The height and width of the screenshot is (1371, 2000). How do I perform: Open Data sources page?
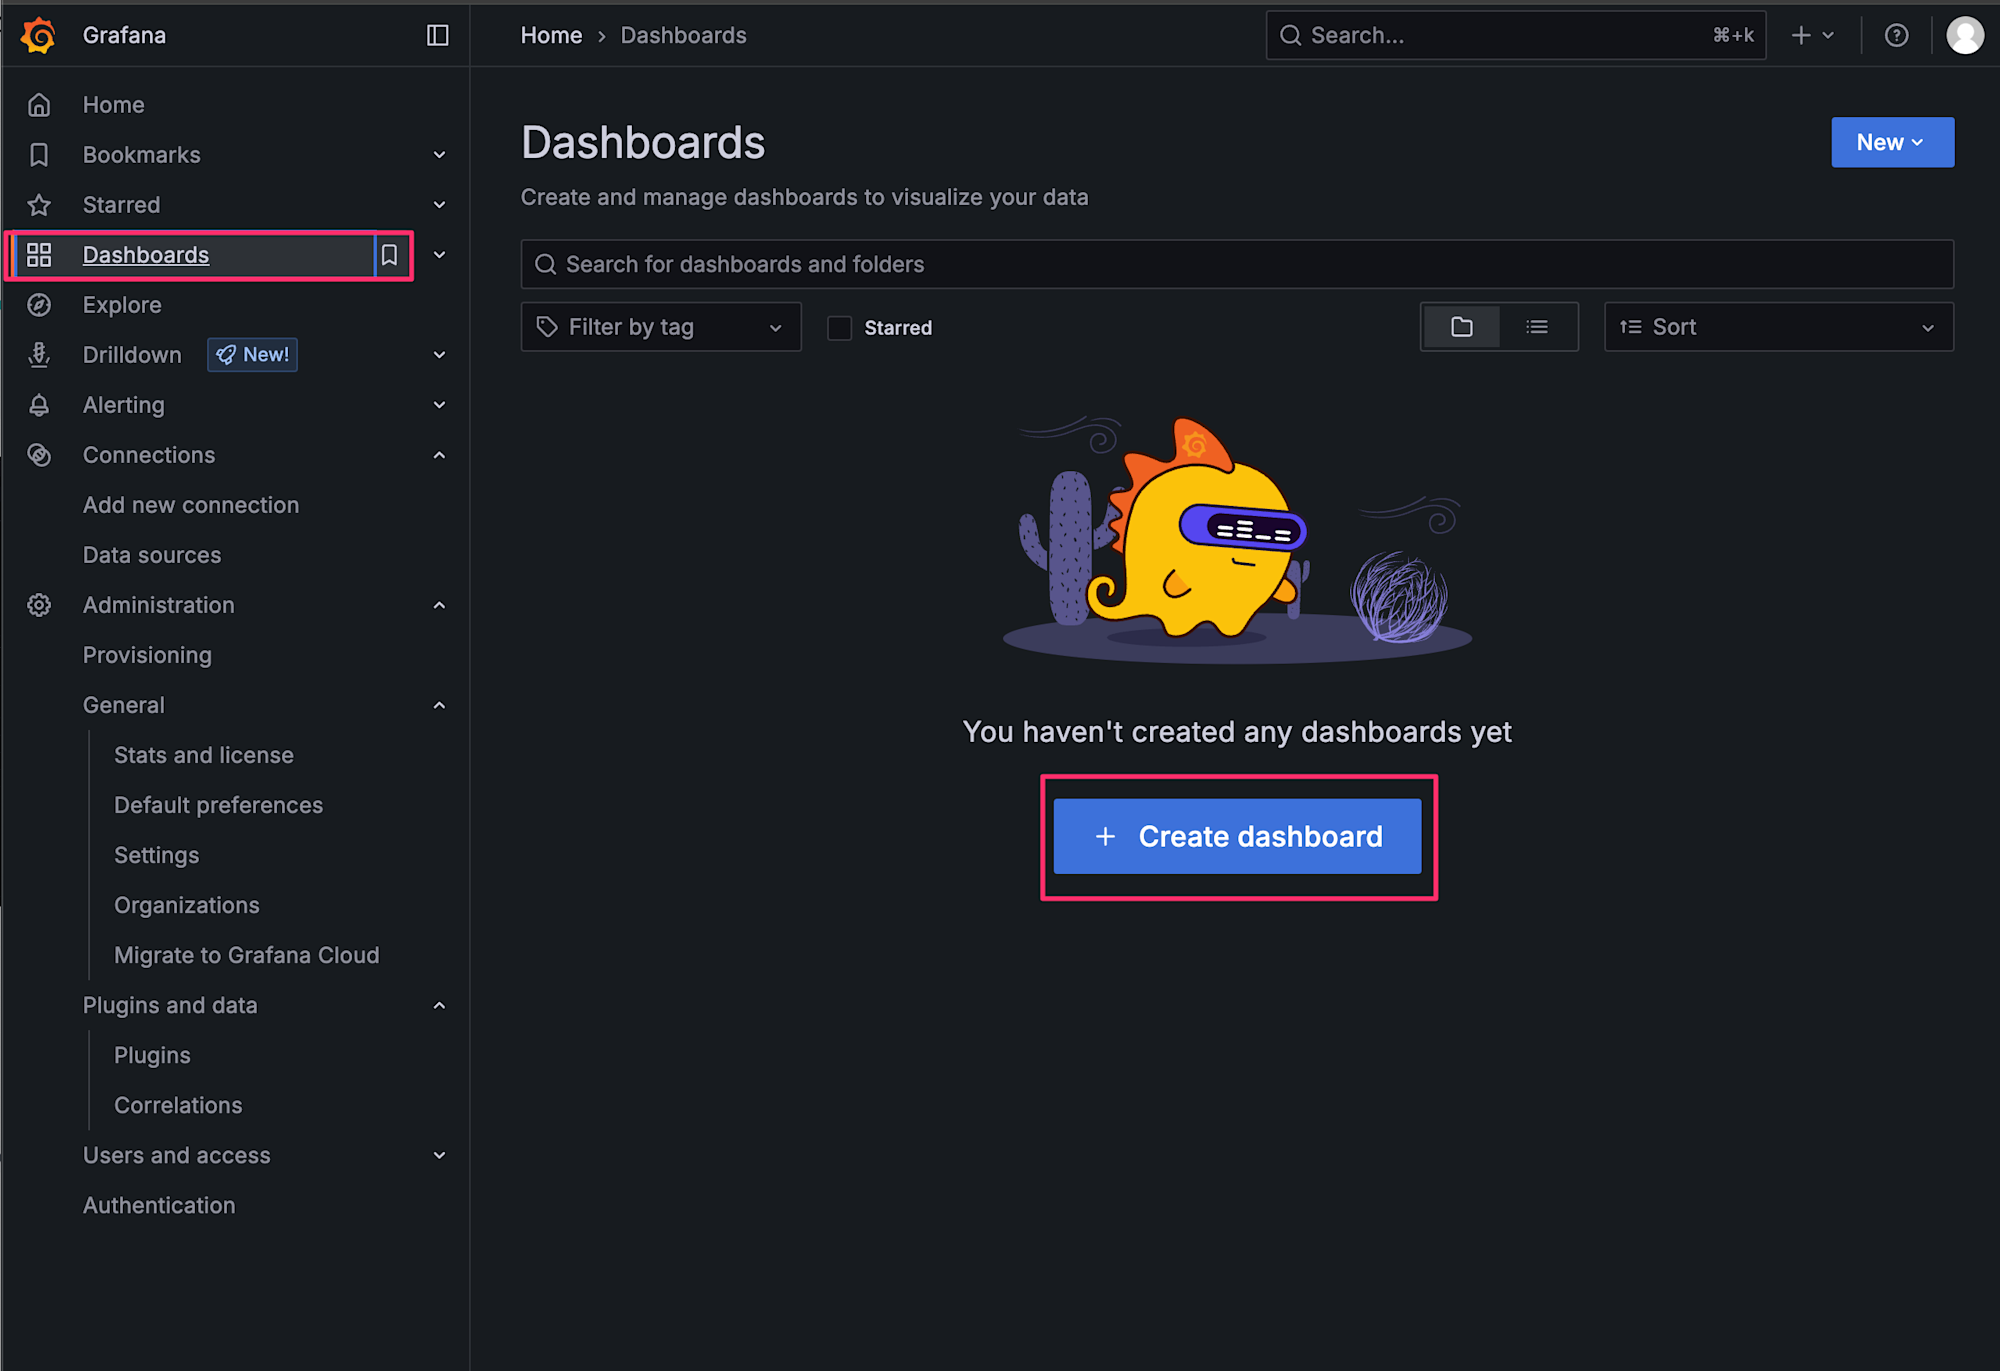pyautogui.click(x=152, y=555)
